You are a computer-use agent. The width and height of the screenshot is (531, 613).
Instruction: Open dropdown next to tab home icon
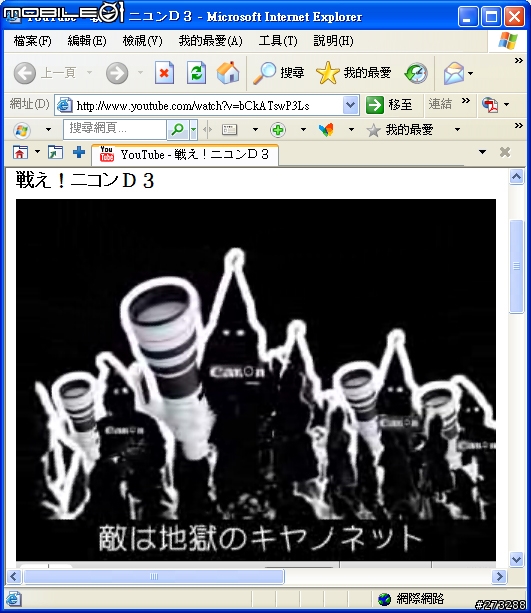[x=38, y=152]
